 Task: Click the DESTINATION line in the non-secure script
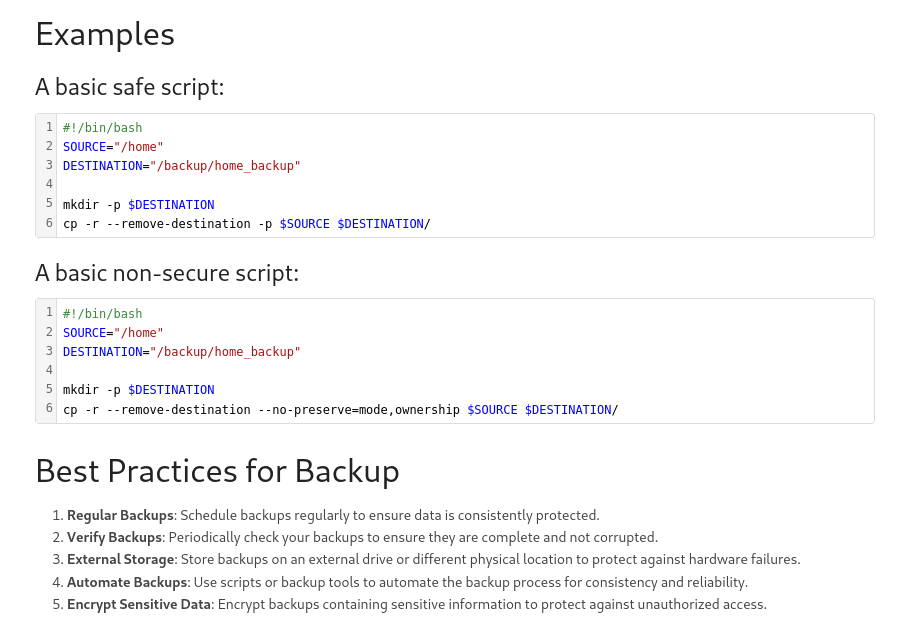coord(181,352)
